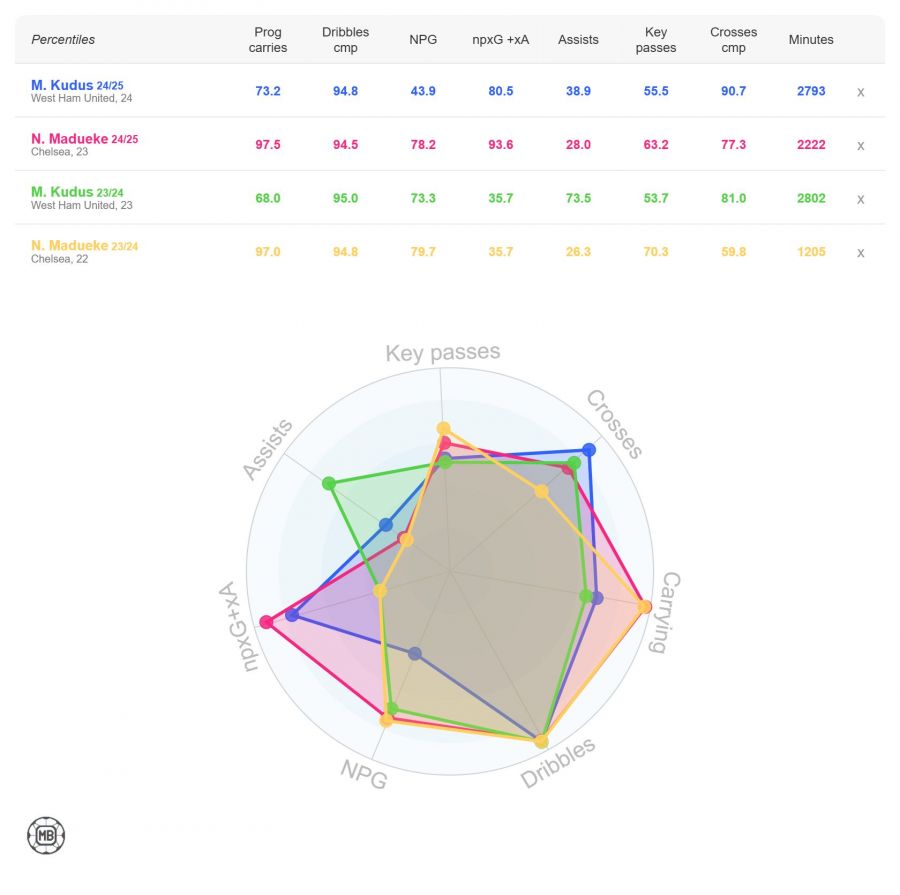900x895 pixels.
Task: Open M. Kudus 23/24 player name
Action: click(x=62, y=192)
